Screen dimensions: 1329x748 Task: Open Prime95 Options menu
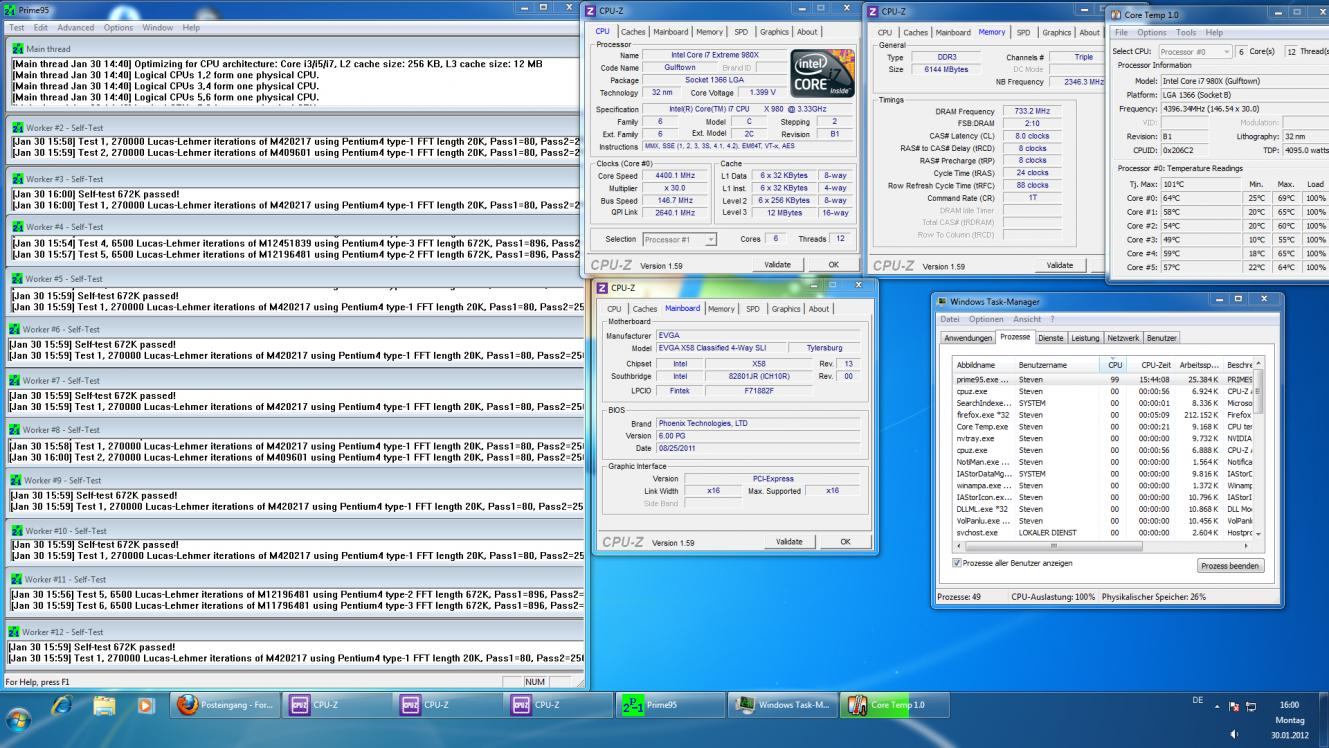click(x=118, y=27)
